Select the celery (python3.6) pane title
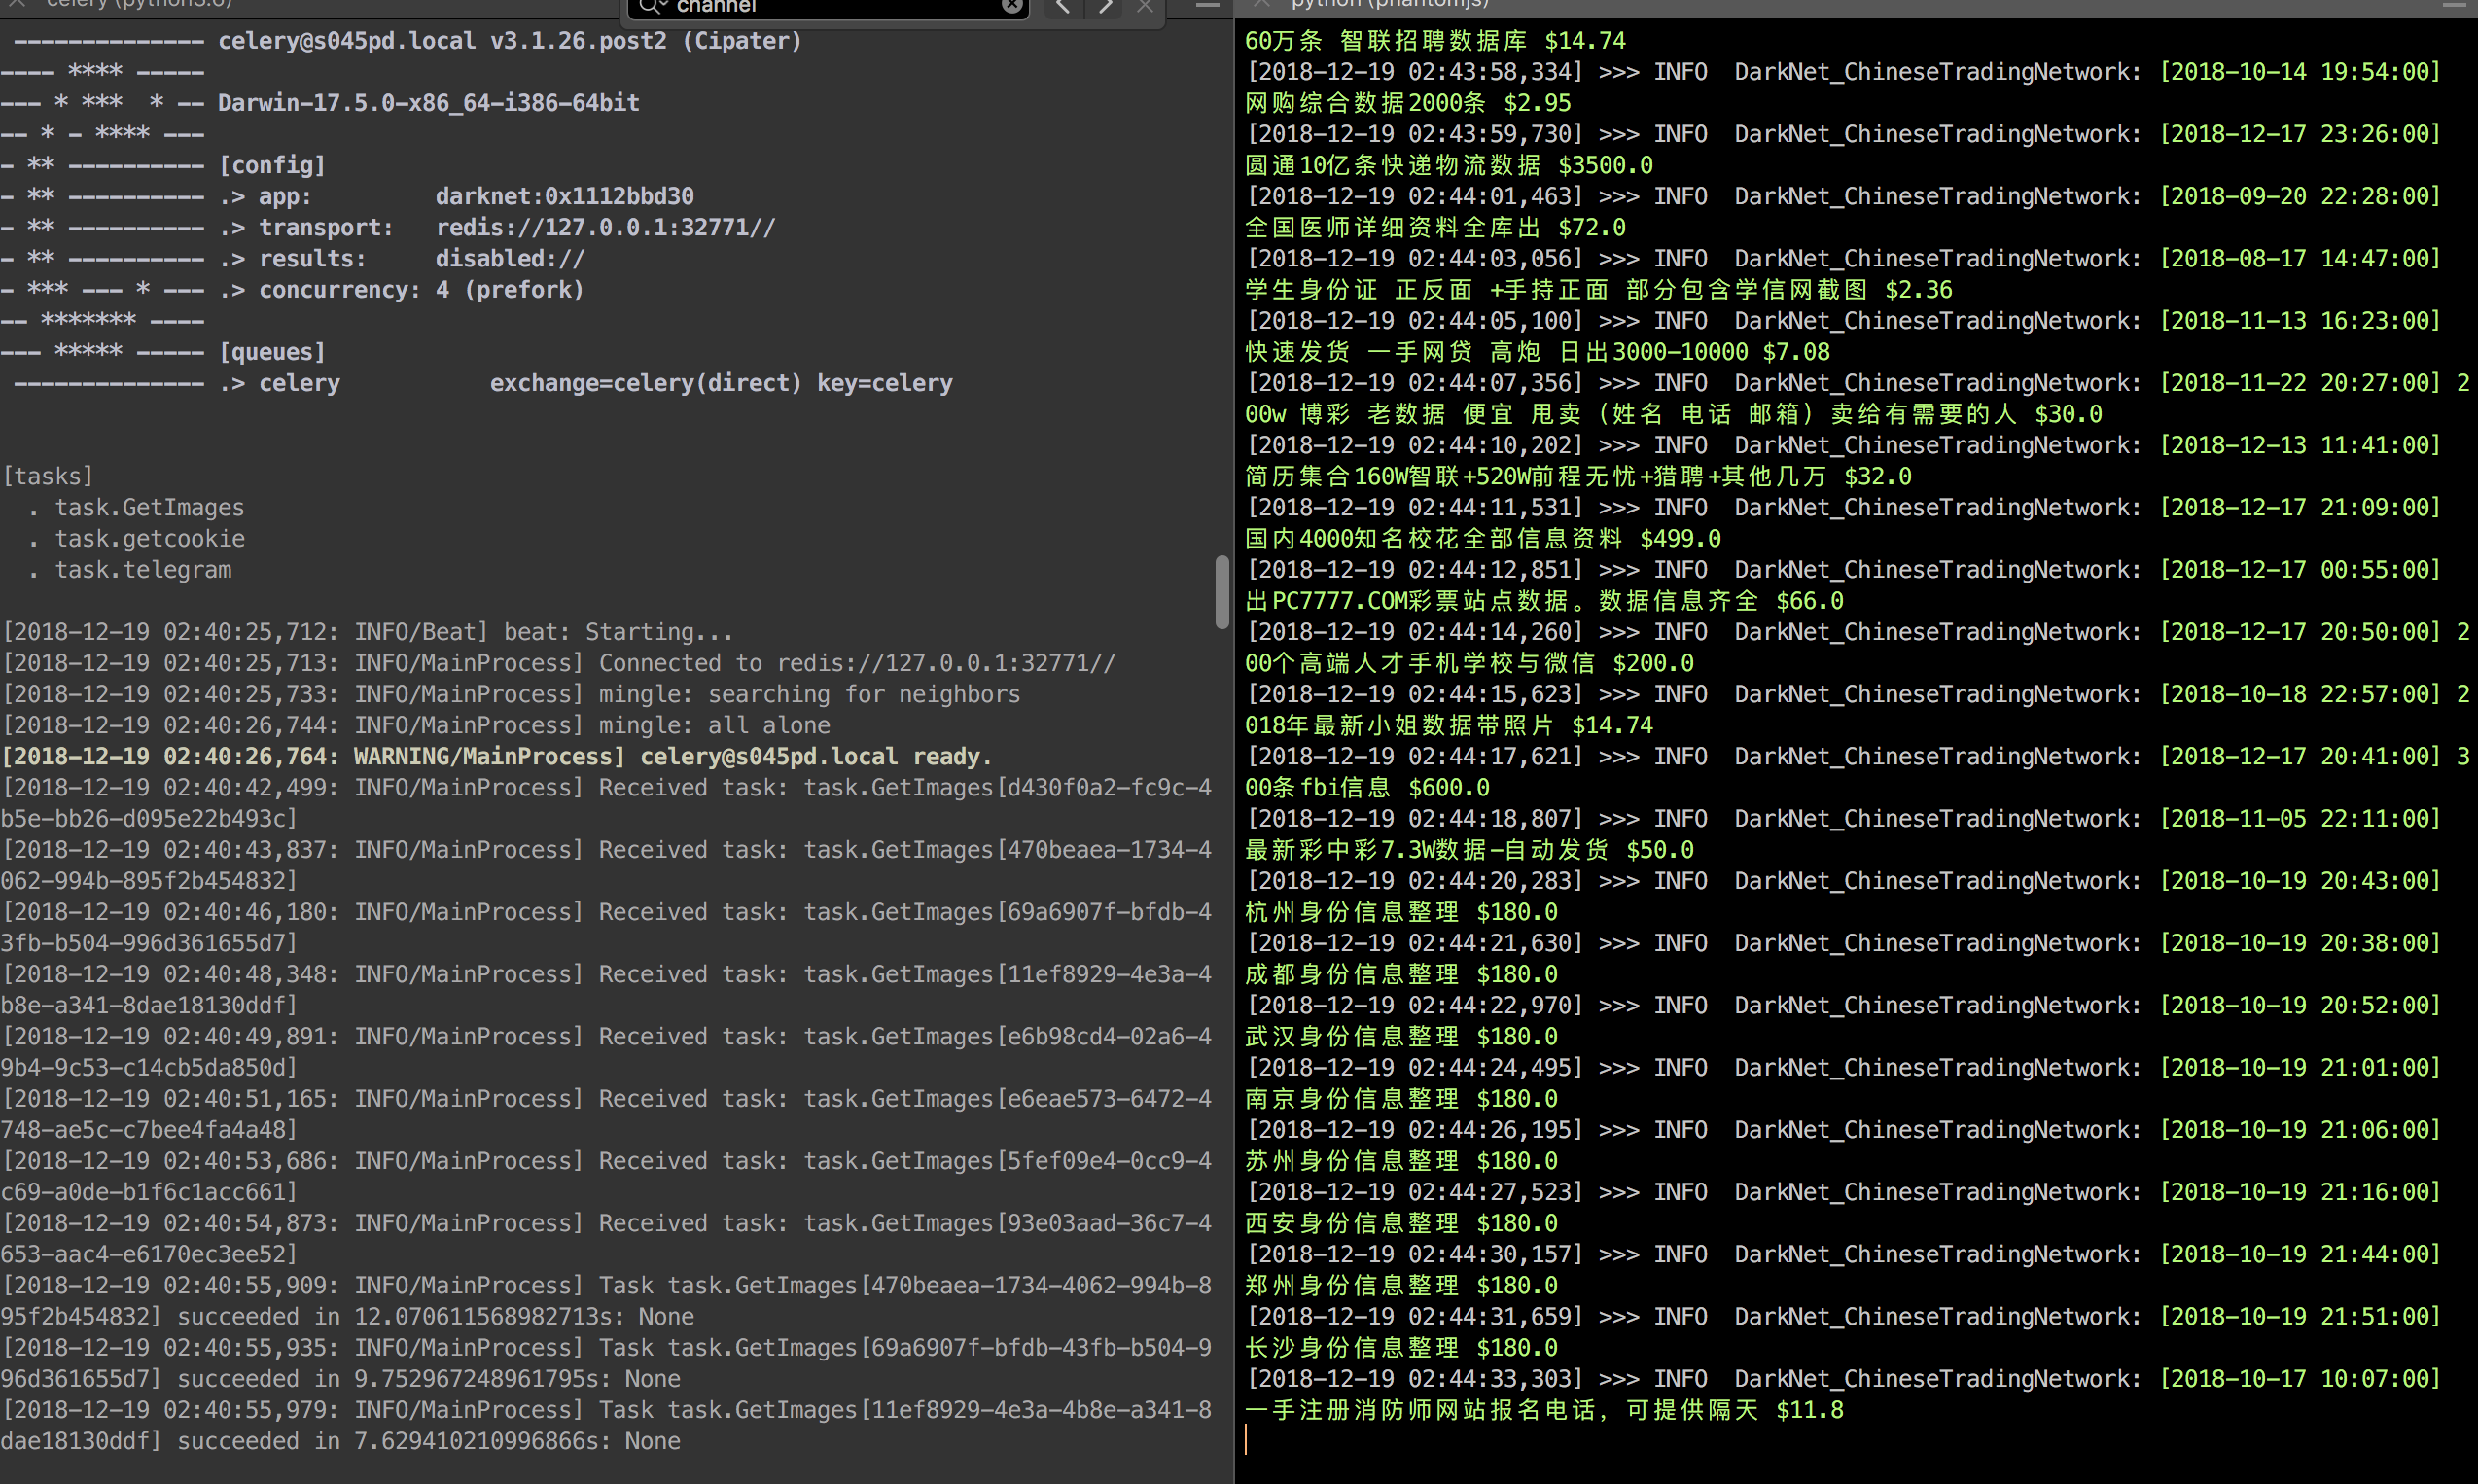The width and height of the screenshot is (2478, 1484). point(140,4)
